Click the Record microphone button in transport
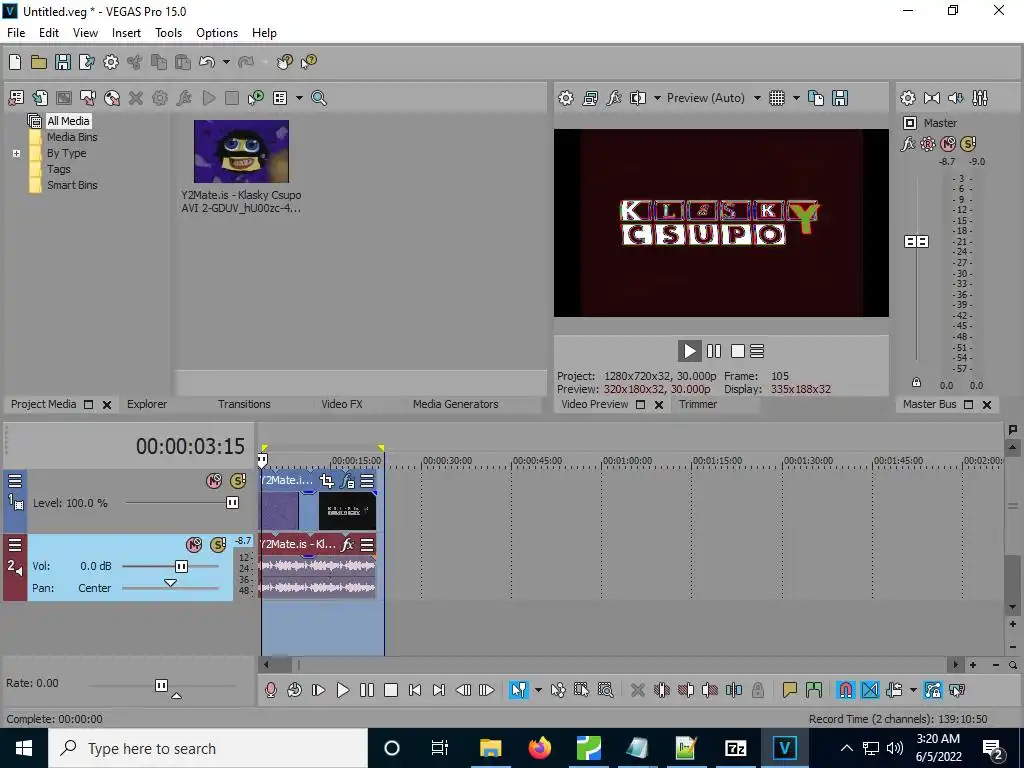Viewport: 1024px width, 768px height. (x=270, y=690)
